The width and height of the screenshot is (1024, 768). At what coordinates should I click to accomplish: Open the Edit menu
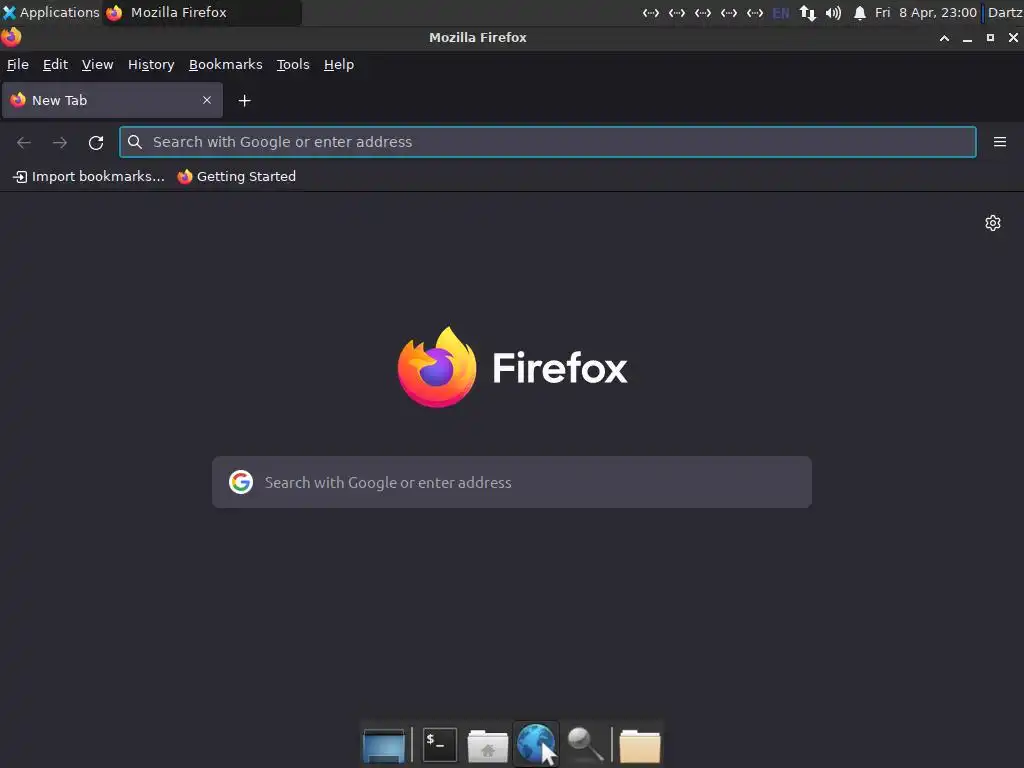(x=56, y=65)
